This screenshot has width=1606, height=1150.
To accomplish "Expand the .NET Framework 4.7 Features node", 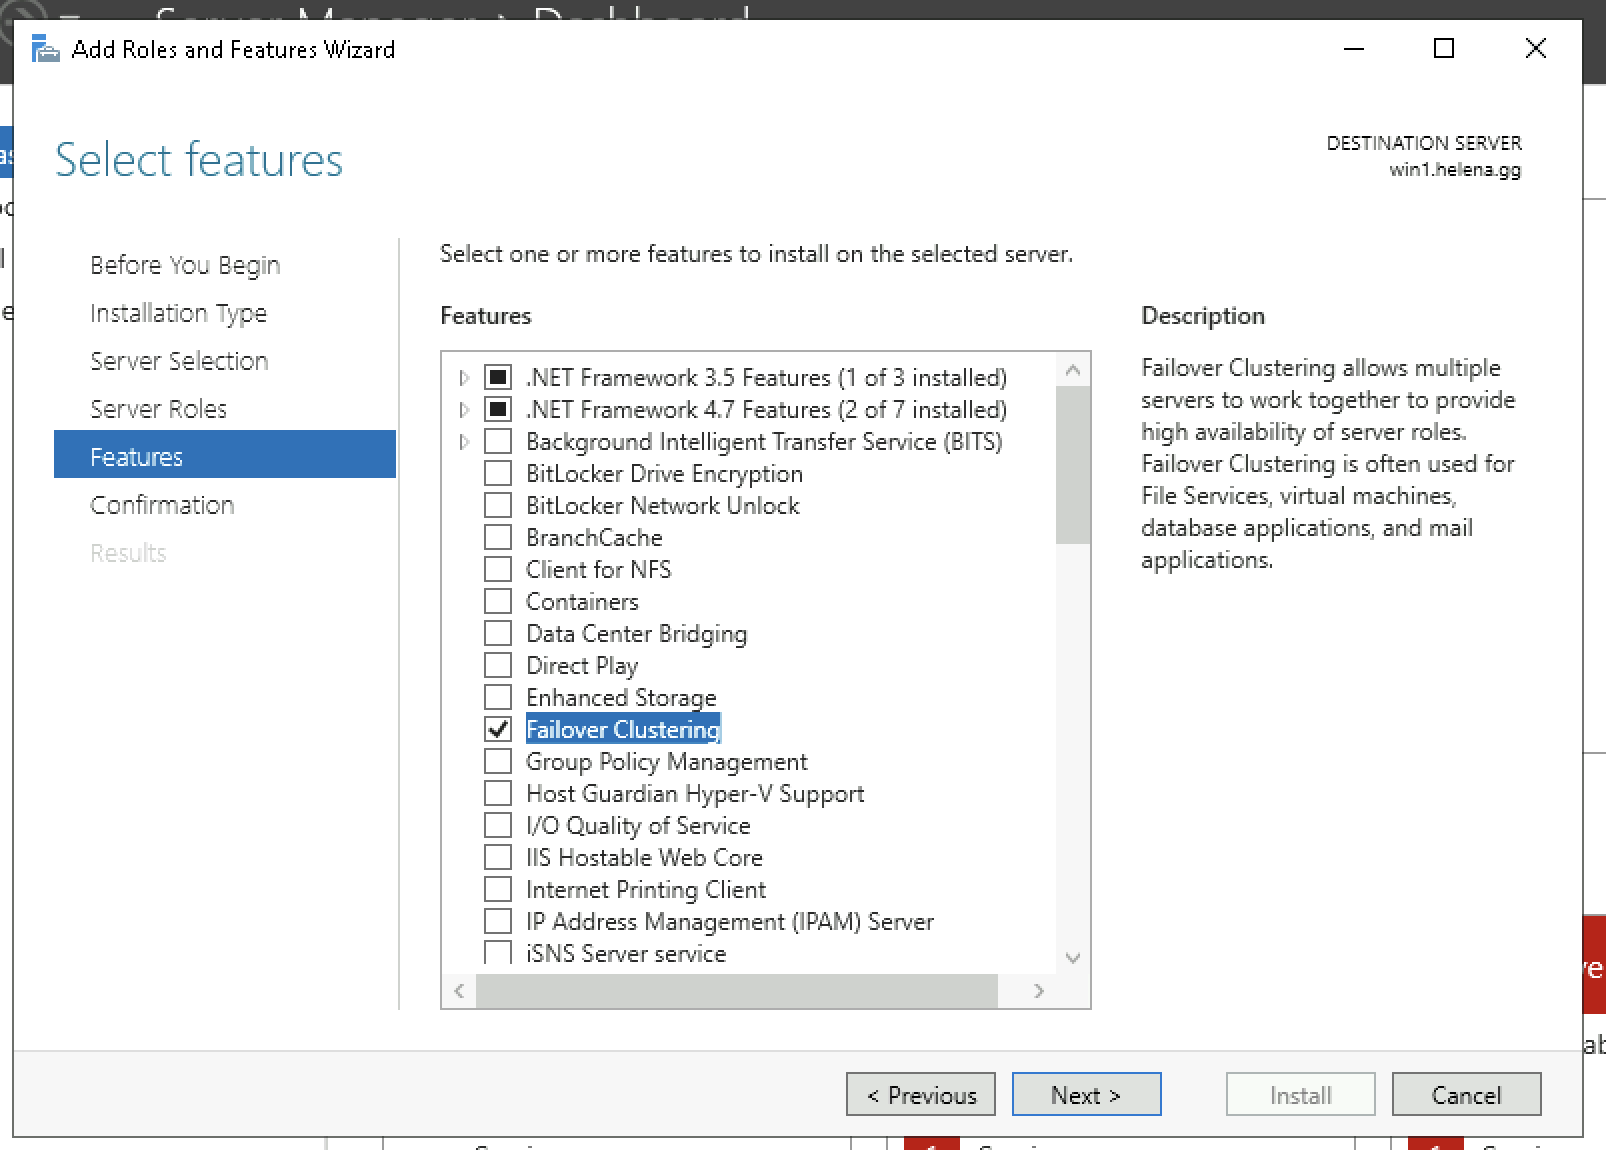I will [464, 410].
